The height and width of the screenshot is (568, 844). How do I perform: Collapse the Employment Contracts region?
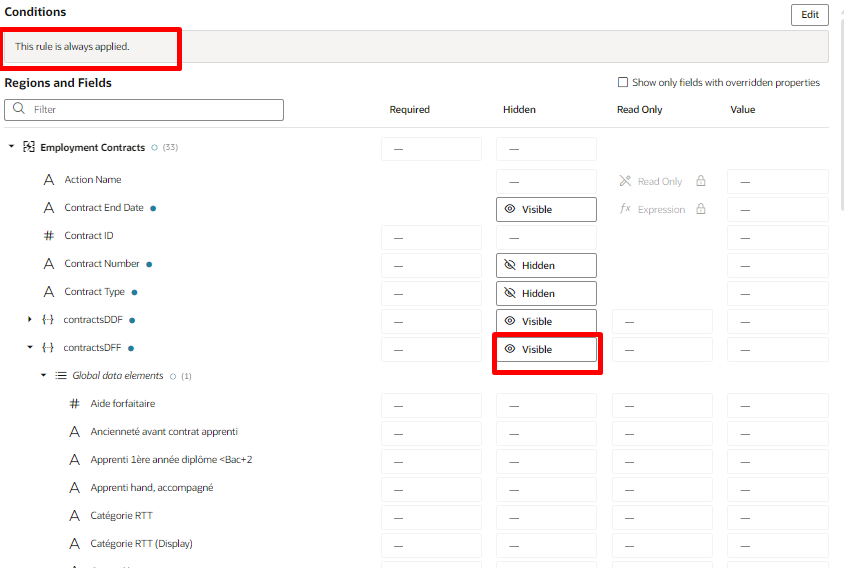11,146
